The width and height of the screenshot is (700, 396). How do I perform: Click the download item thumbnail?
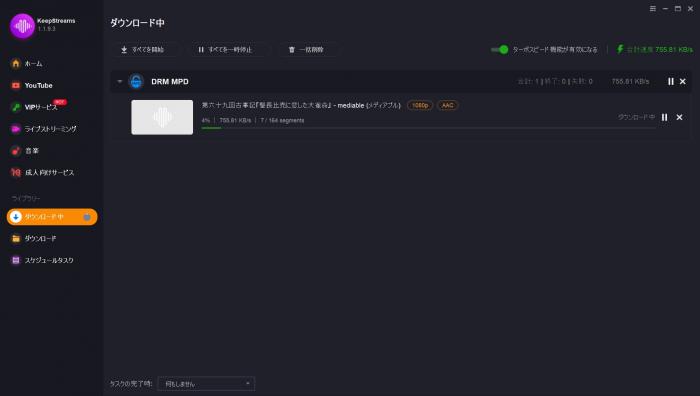tap(162, 117)
